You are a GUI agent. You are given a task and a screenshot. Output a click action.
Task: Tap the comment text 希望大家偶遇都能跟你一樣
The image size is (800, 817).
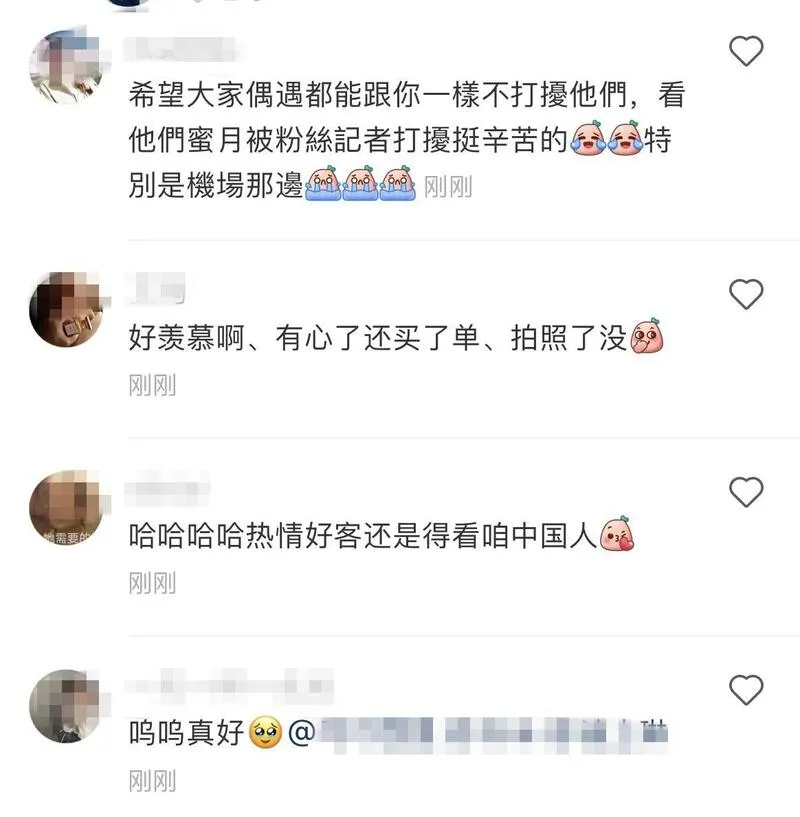407,140
